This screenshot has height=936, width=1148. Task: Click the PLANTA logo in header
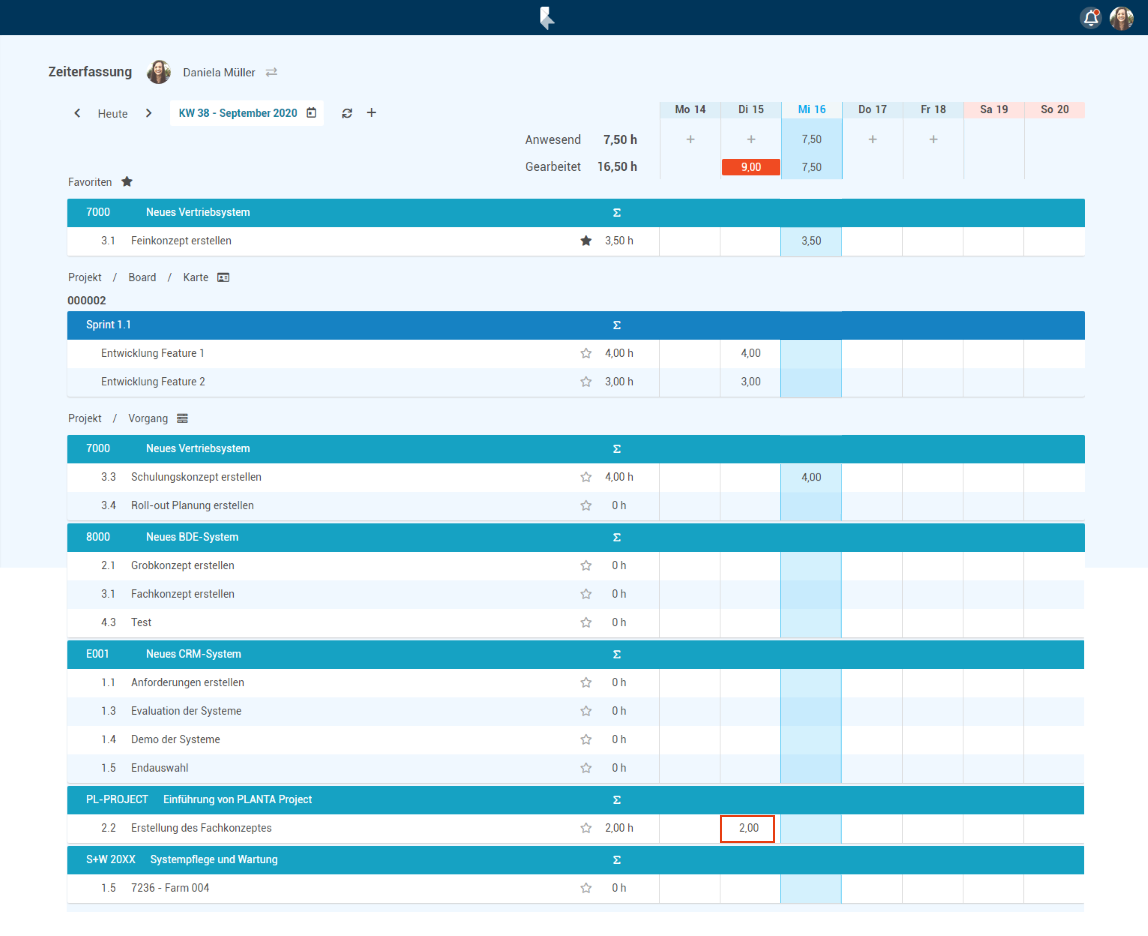(x=547, y=18)
